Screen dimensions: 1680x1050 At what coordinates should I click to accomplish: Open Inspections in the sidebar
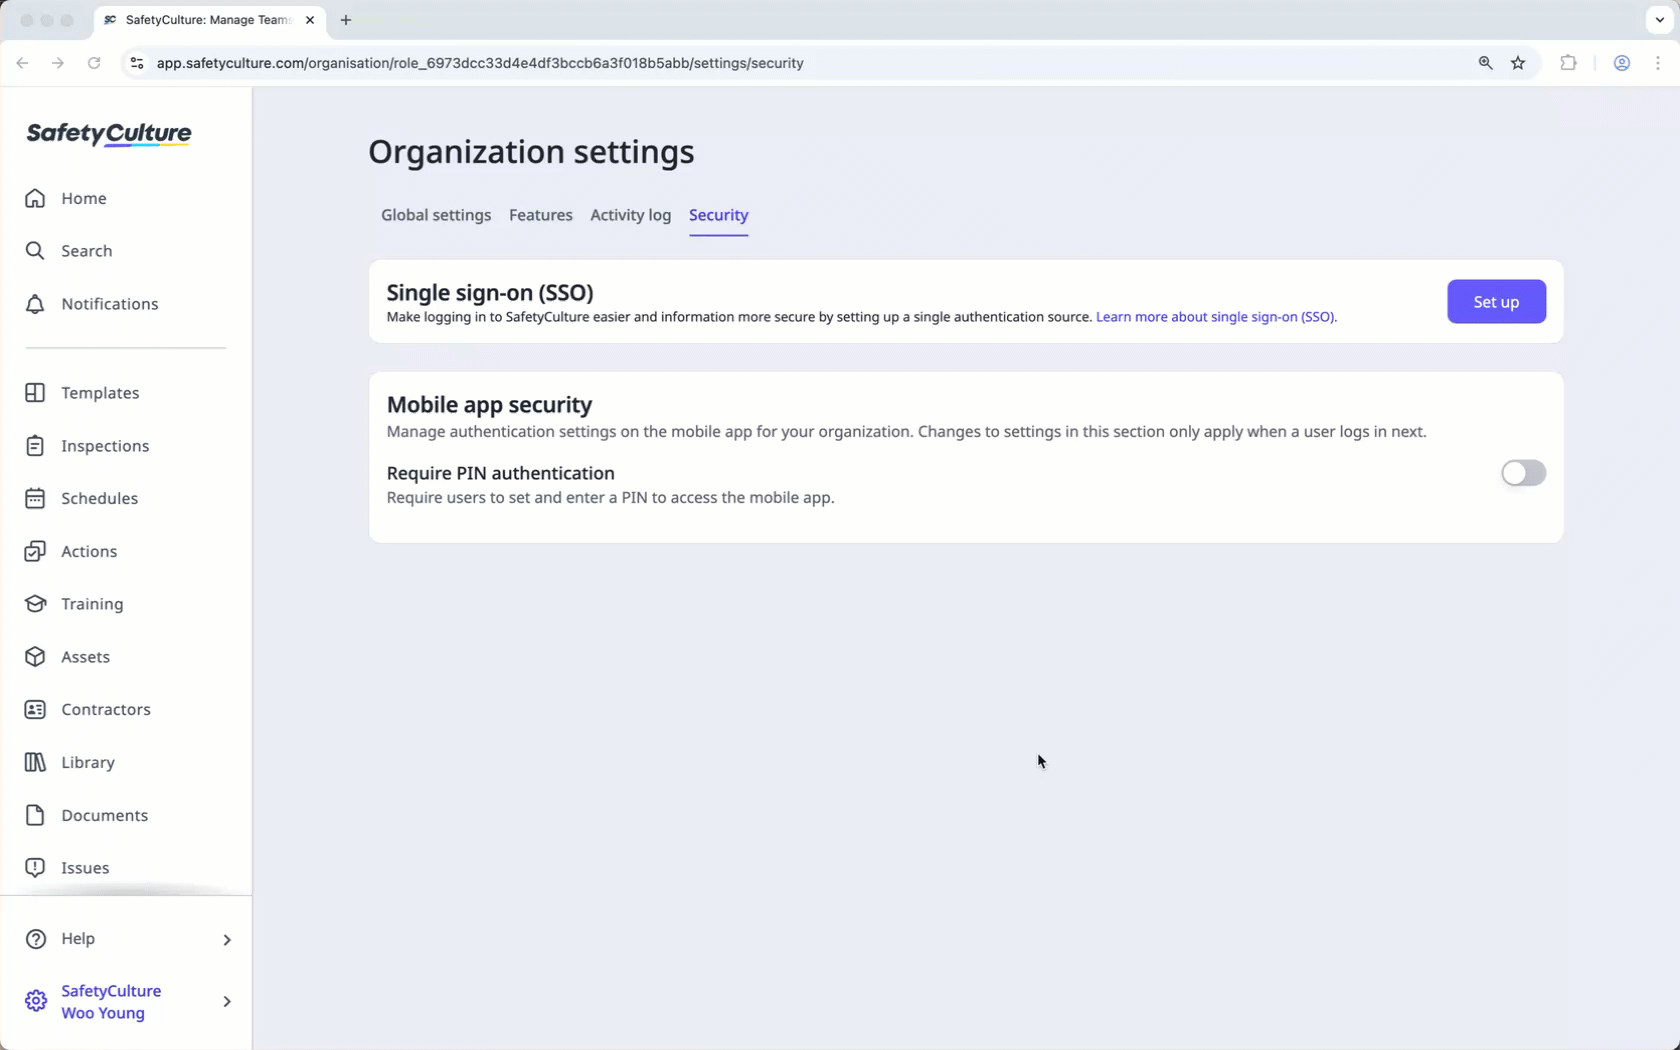click(105, 446)
